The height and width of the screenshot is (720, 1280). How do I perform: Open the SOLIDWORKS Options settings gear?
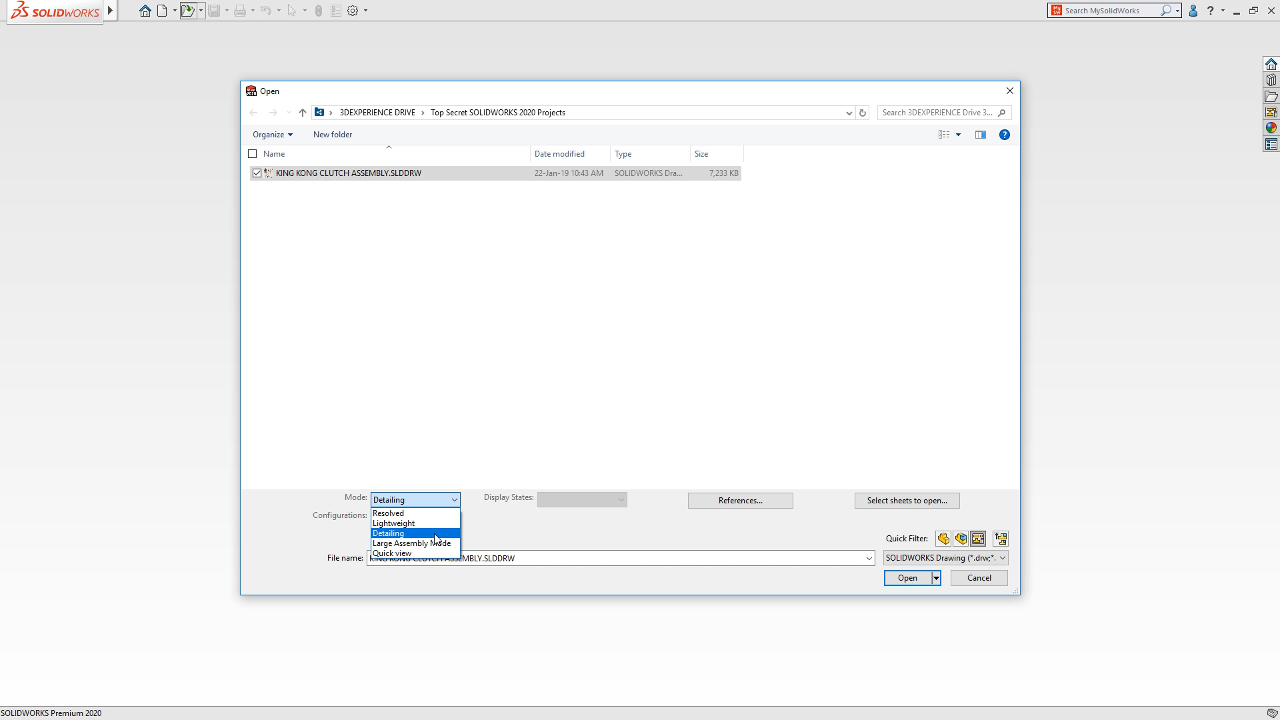352,10
